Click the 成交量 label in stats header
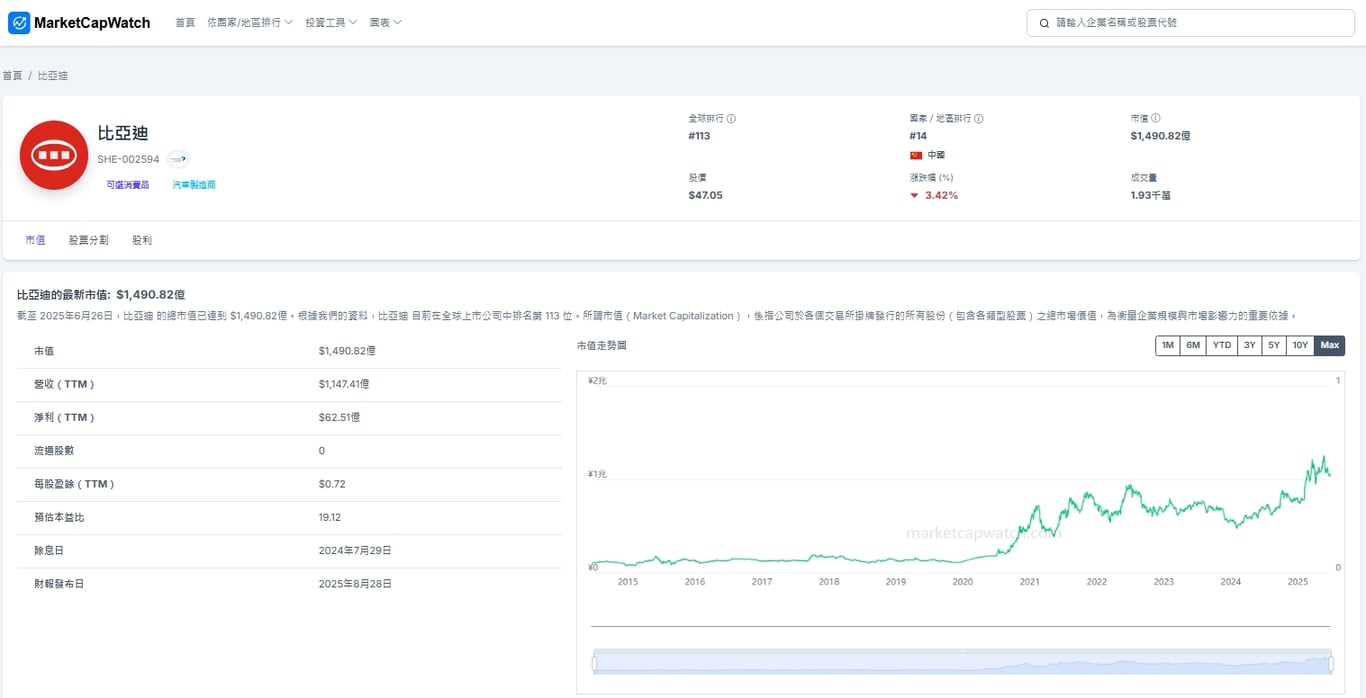This screenshot has width=1366, height=698. point(1144,177)
